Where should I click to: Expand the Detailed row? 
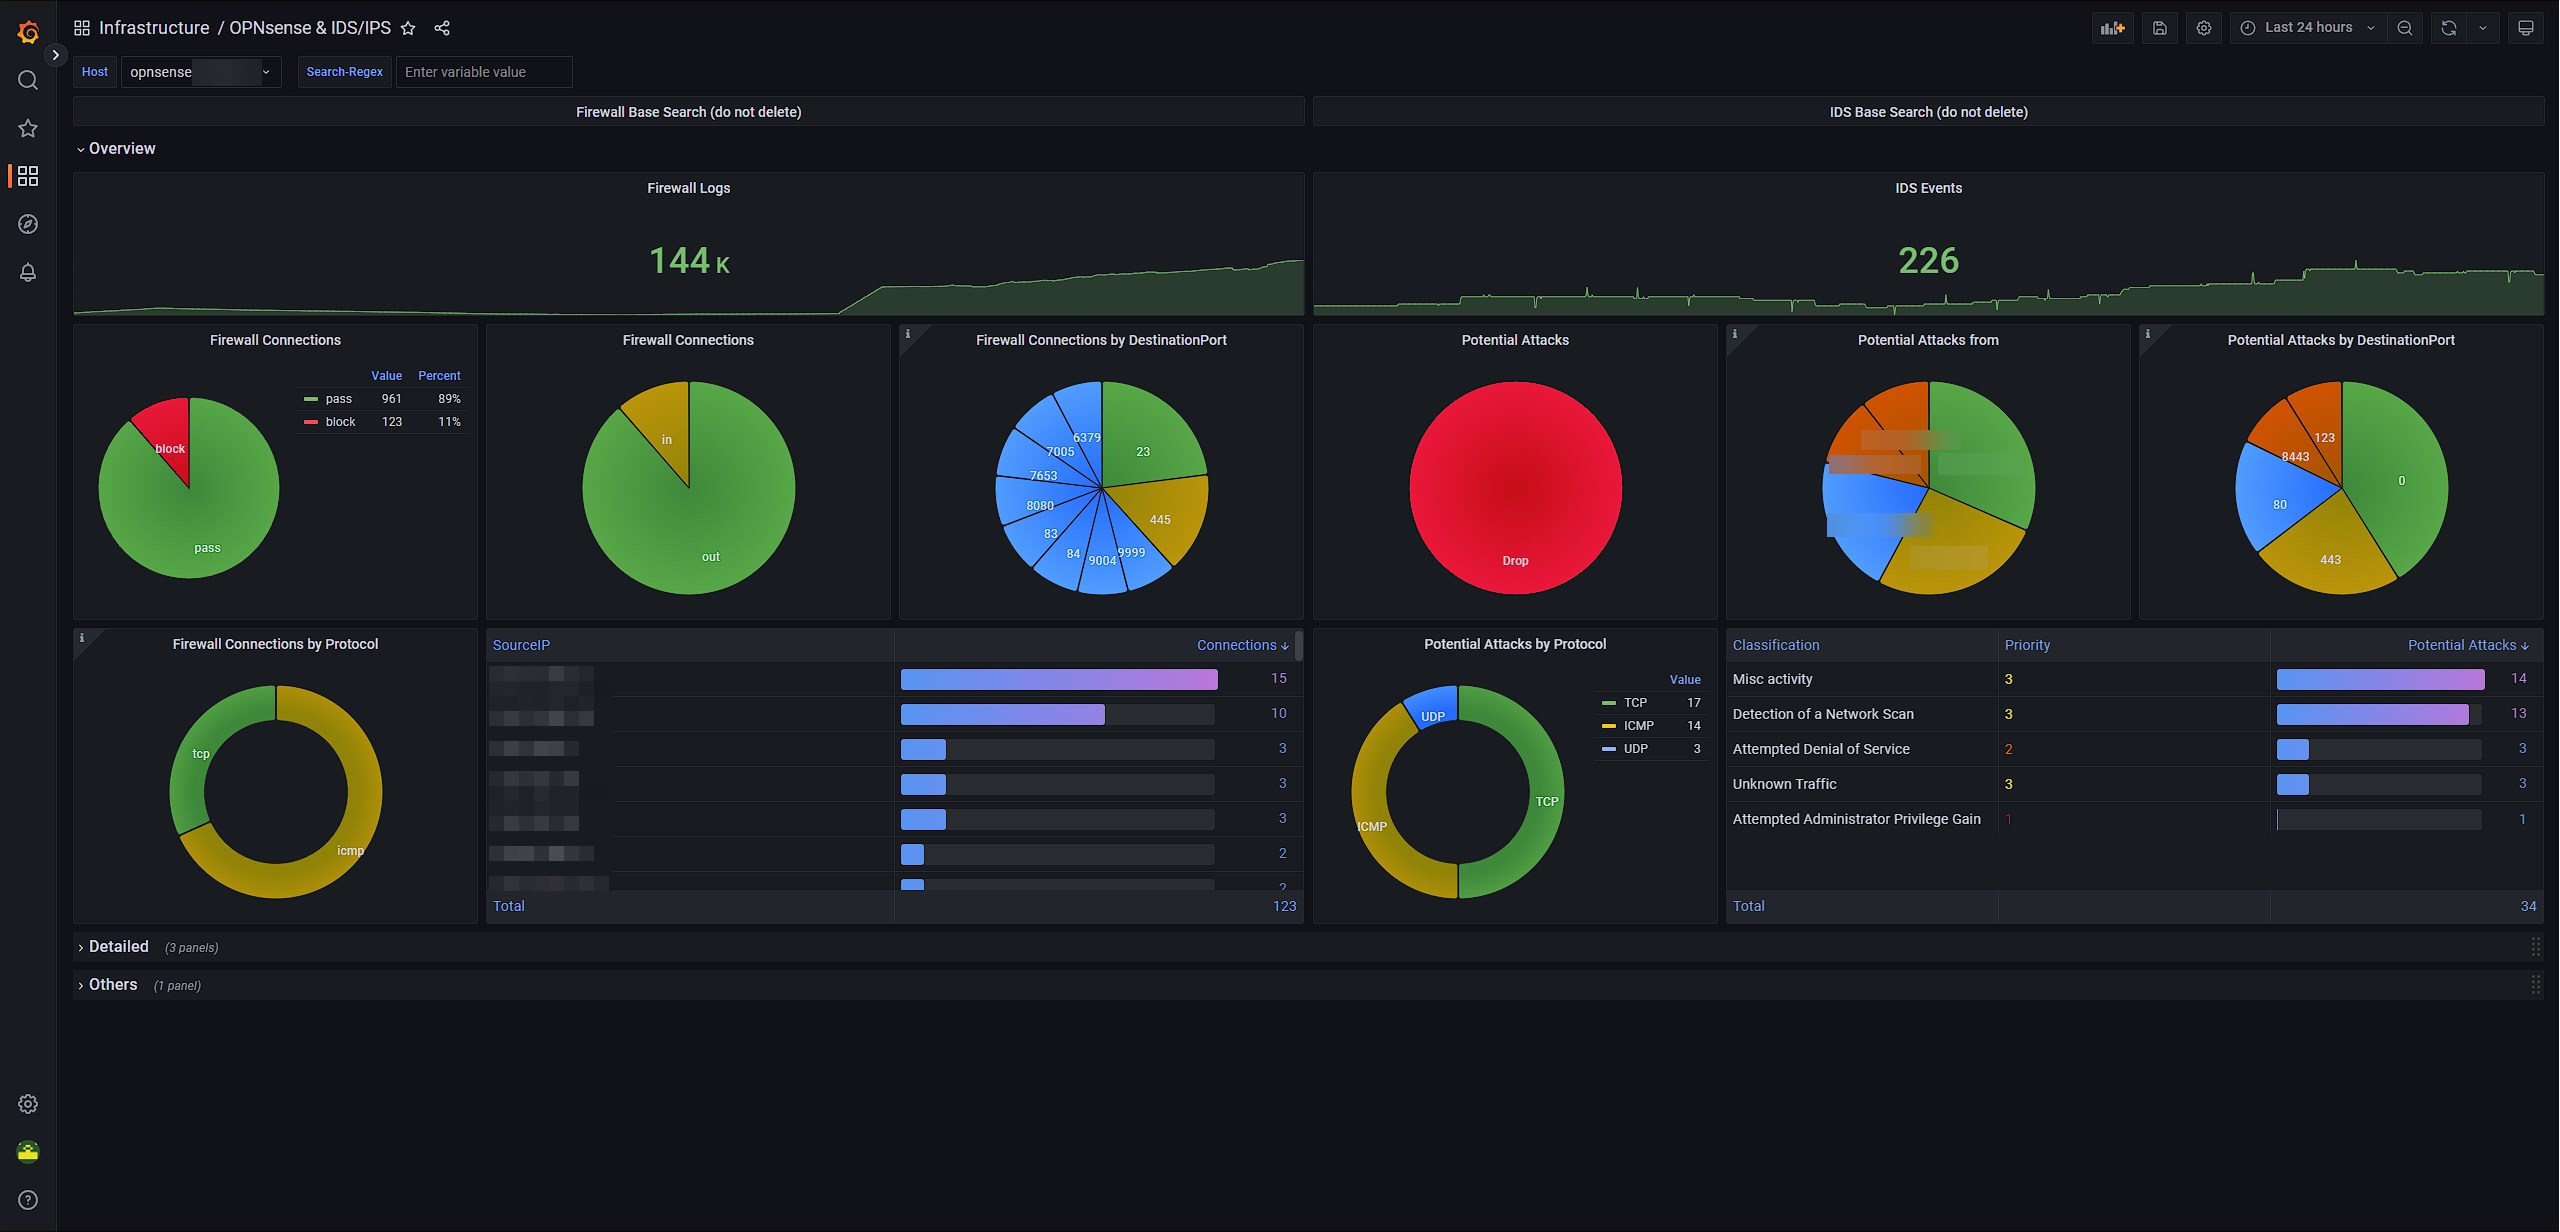point(118,947)
